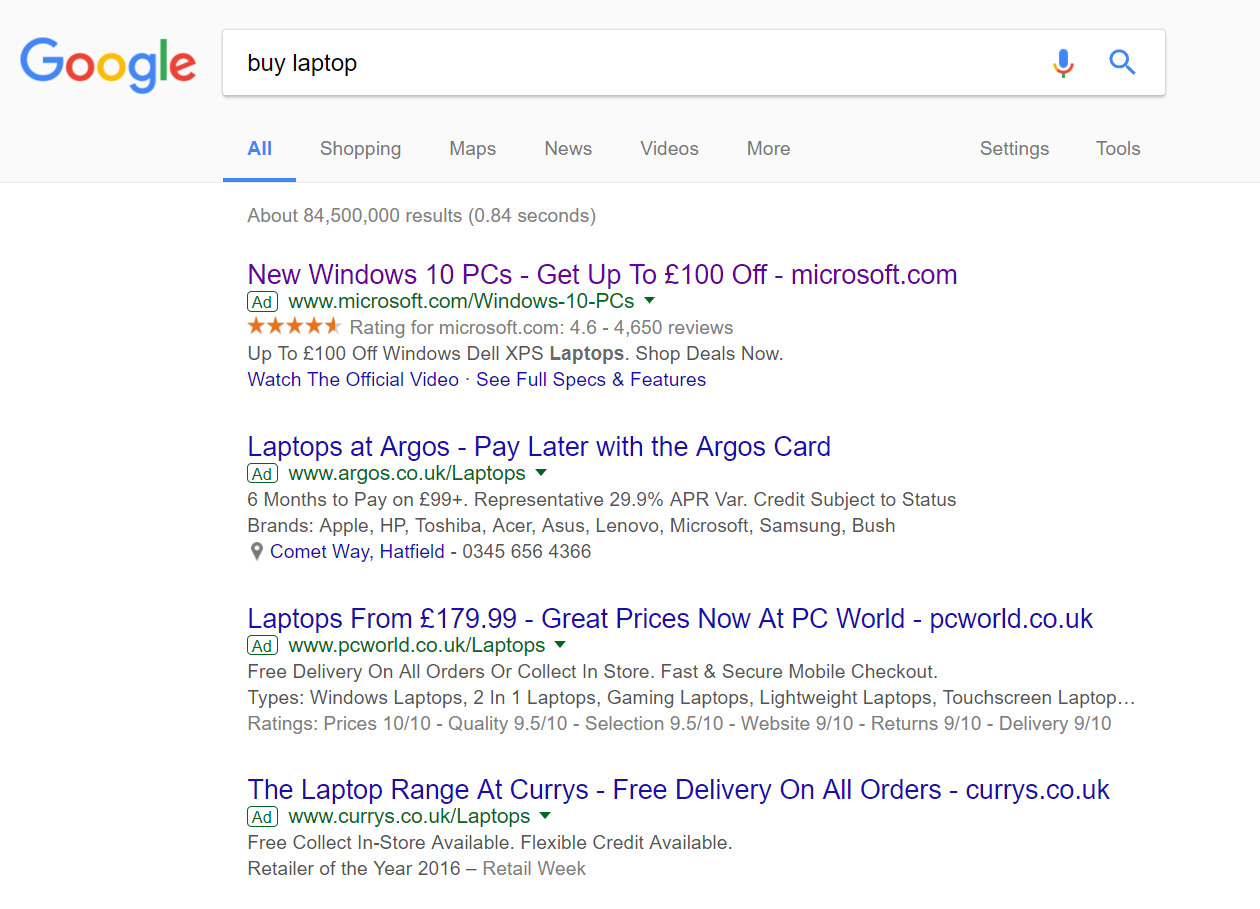Click the 'Ratings: Prices 10/10' line
This screenshot has width=1260, height=909.
[679, 724]
